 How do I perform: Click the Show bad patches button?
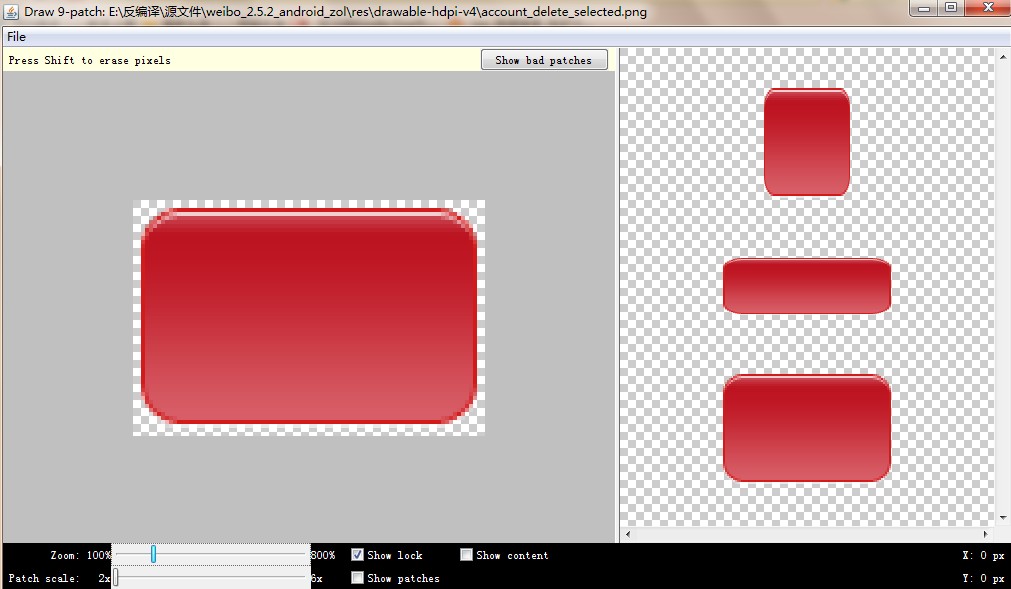click(x=544, y=60)
